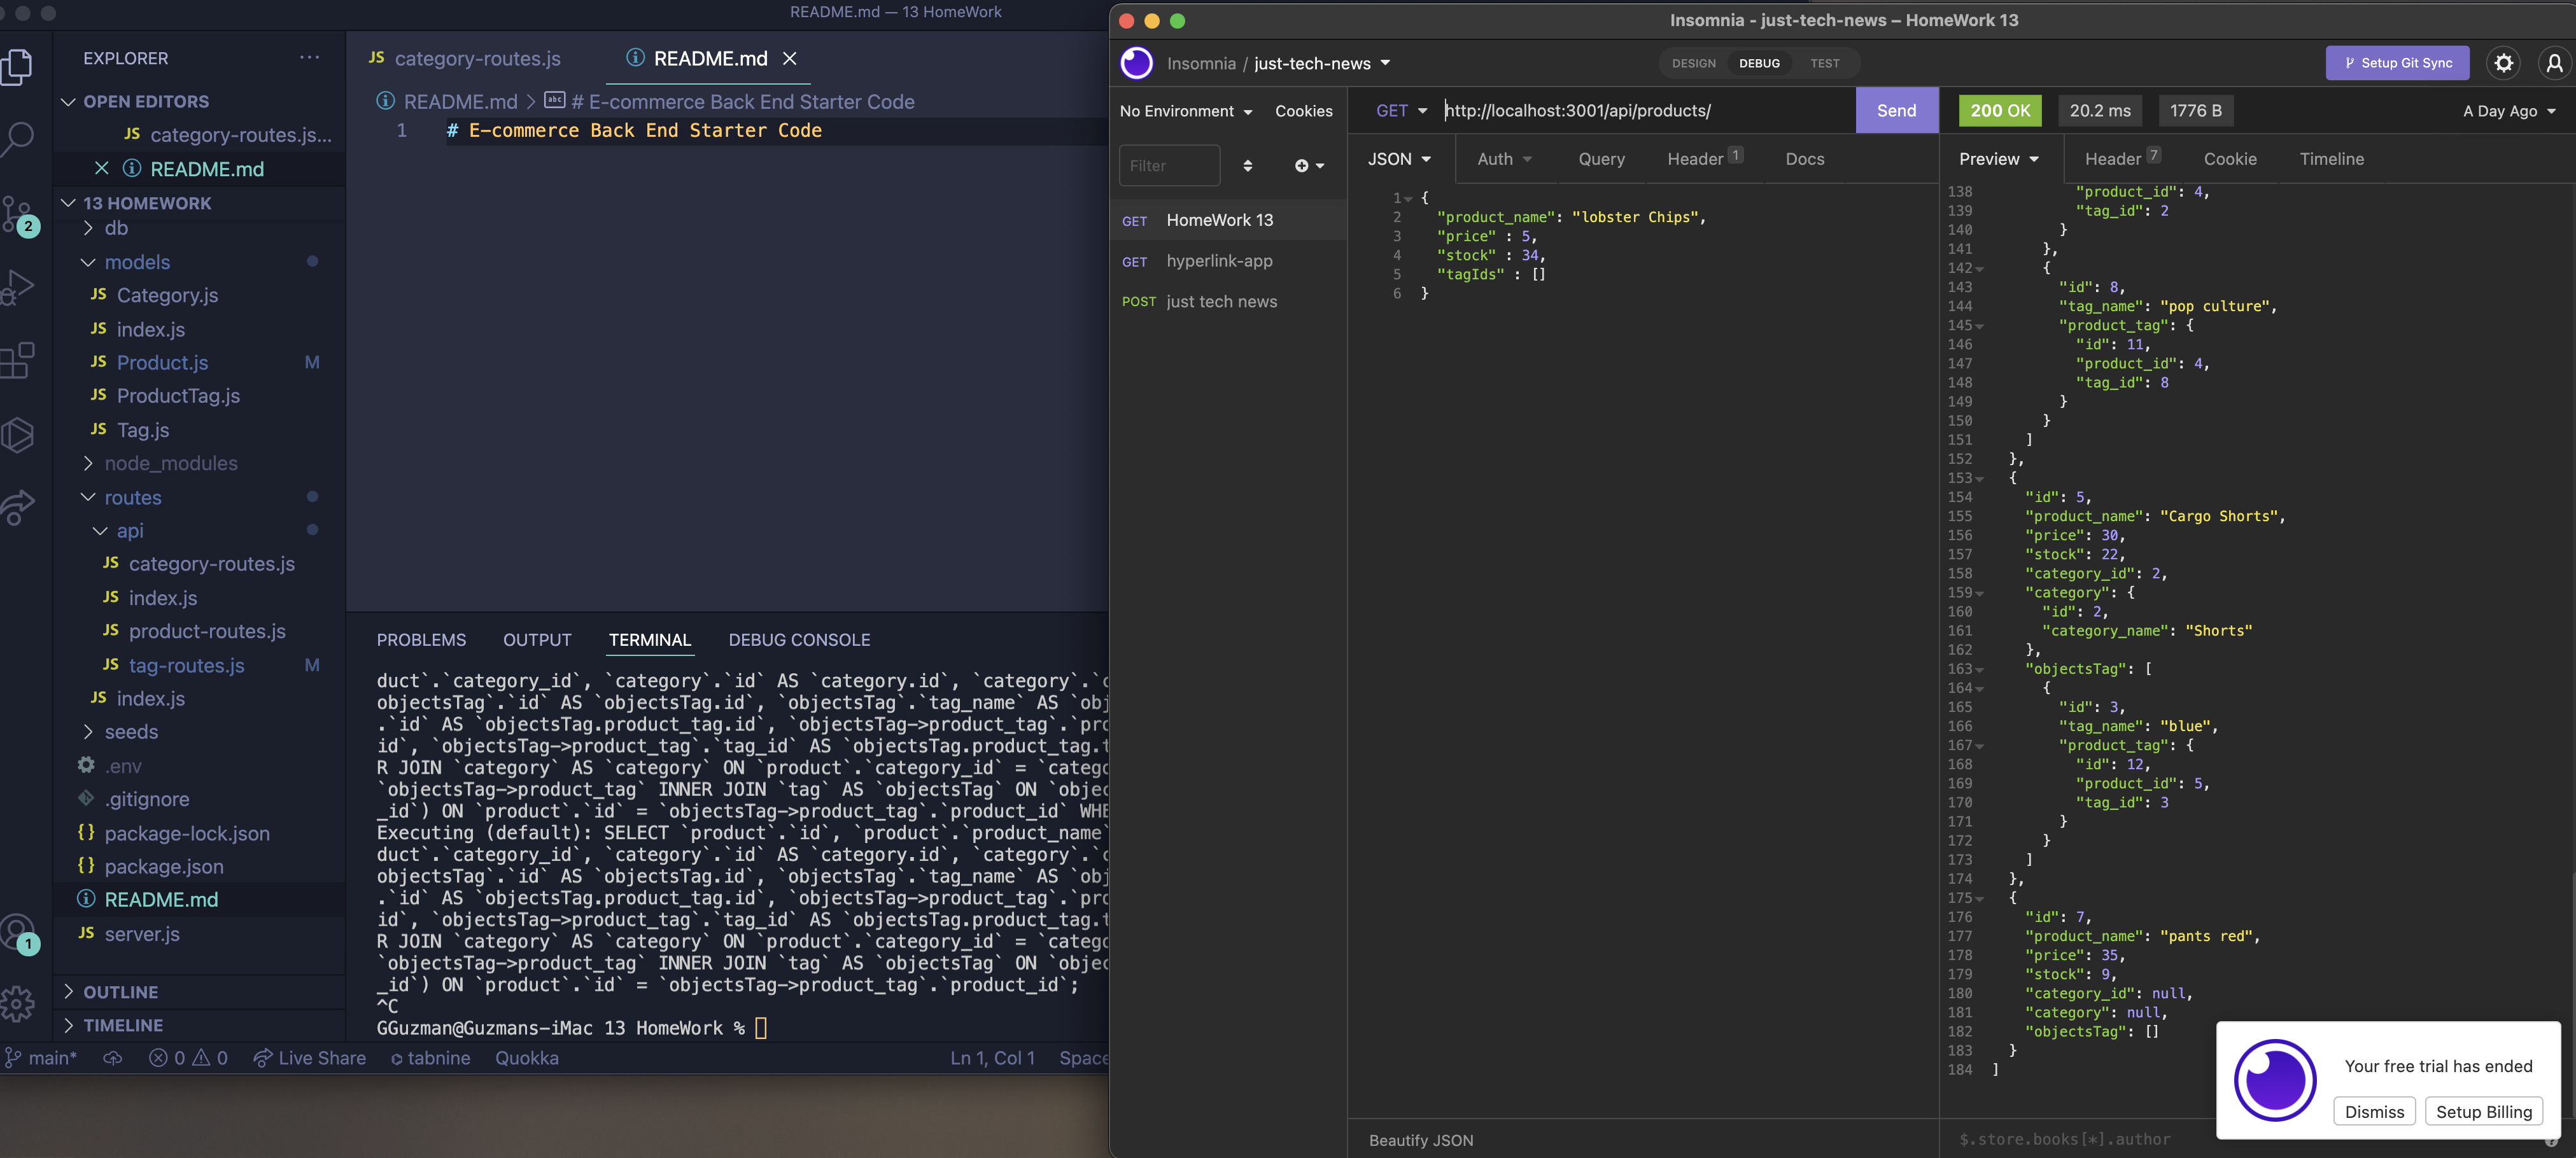2576x1158 pixels.
Task: Open the GET method dropdown
Action: pyautogui.click(x=1401, y=111)
